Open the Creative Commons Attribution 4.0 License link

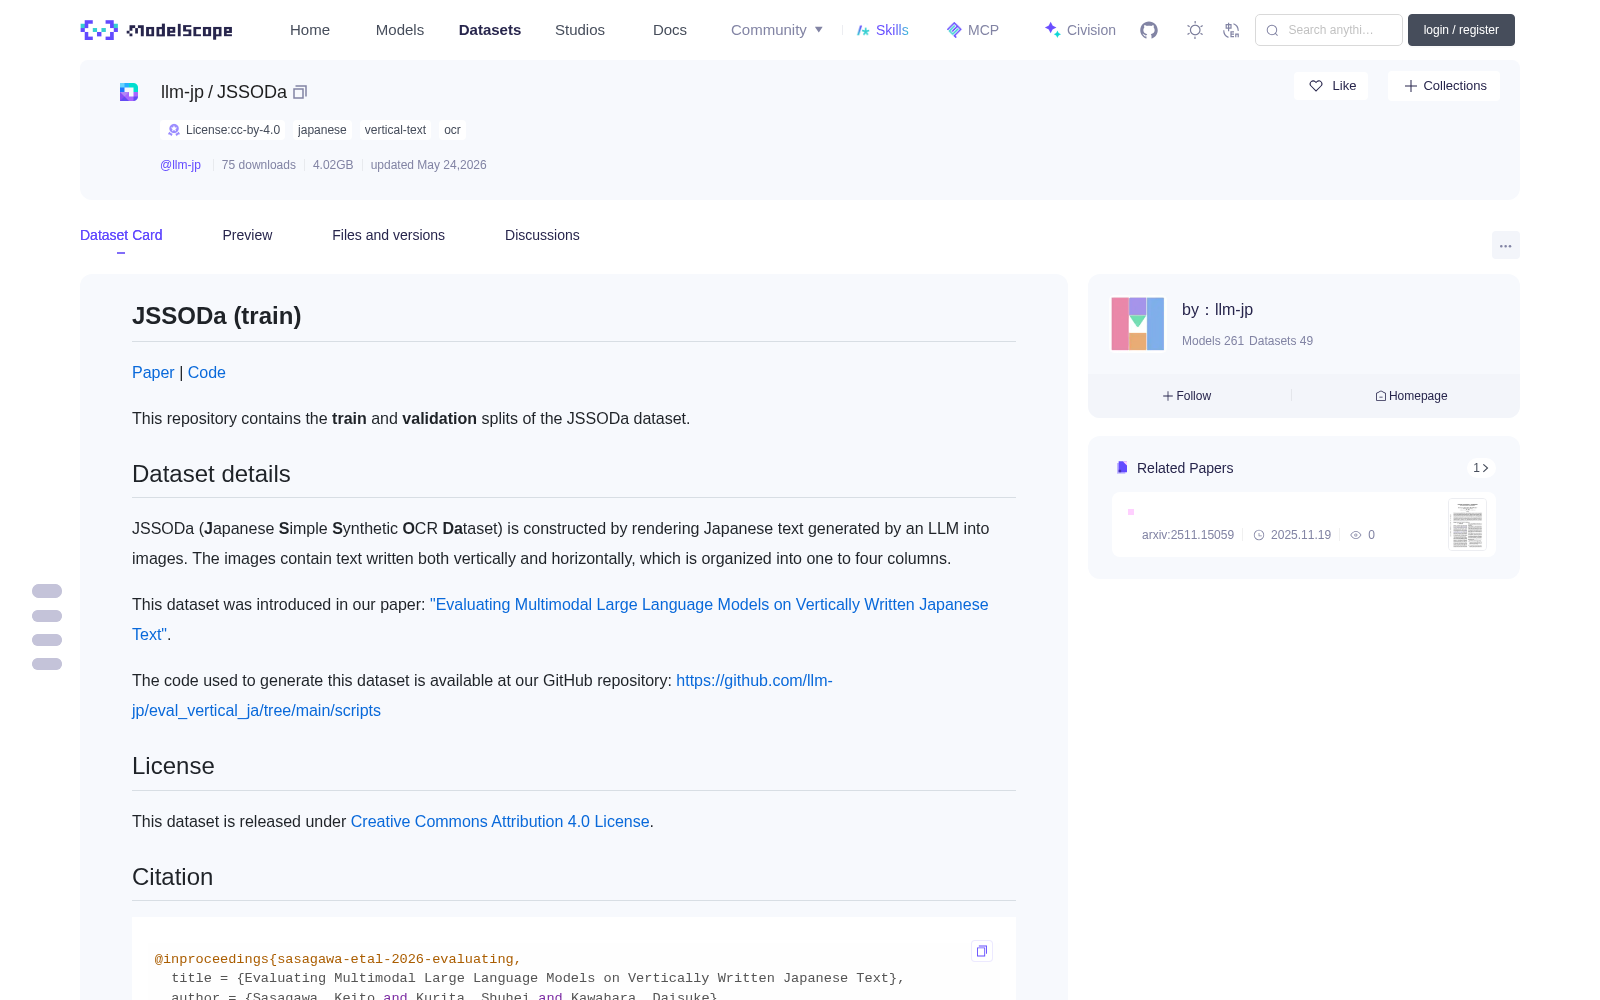[x=500, y=821]
